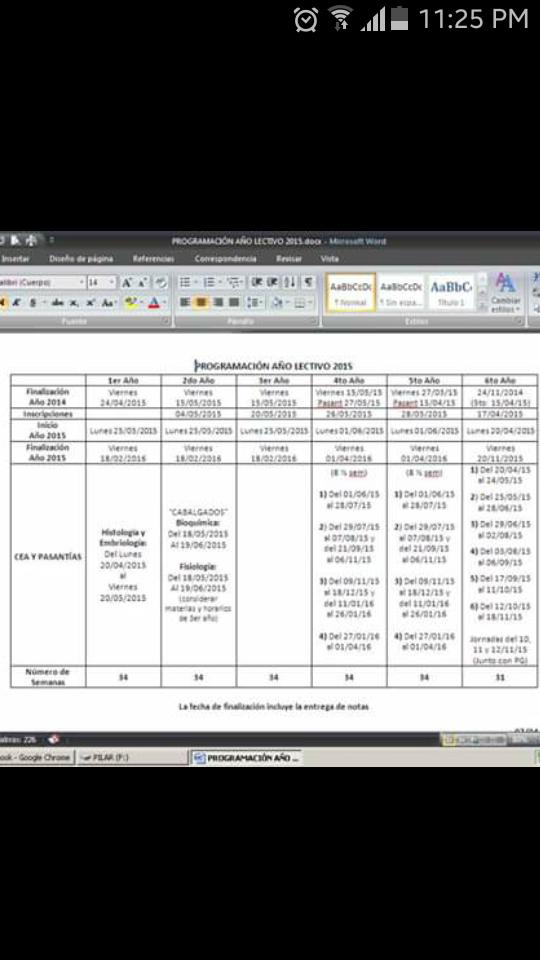Select the PROGRAMACIÓN AÑO taskbar button
This screenshot has height=960, width=540.
[246, 757]
